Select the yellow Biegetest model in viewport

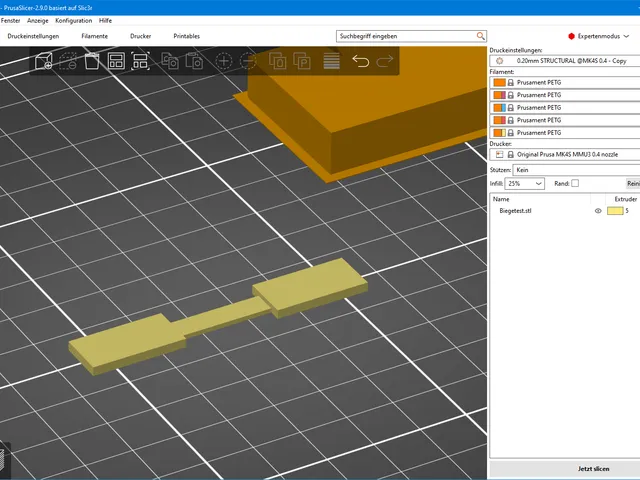tap(218, 316)
